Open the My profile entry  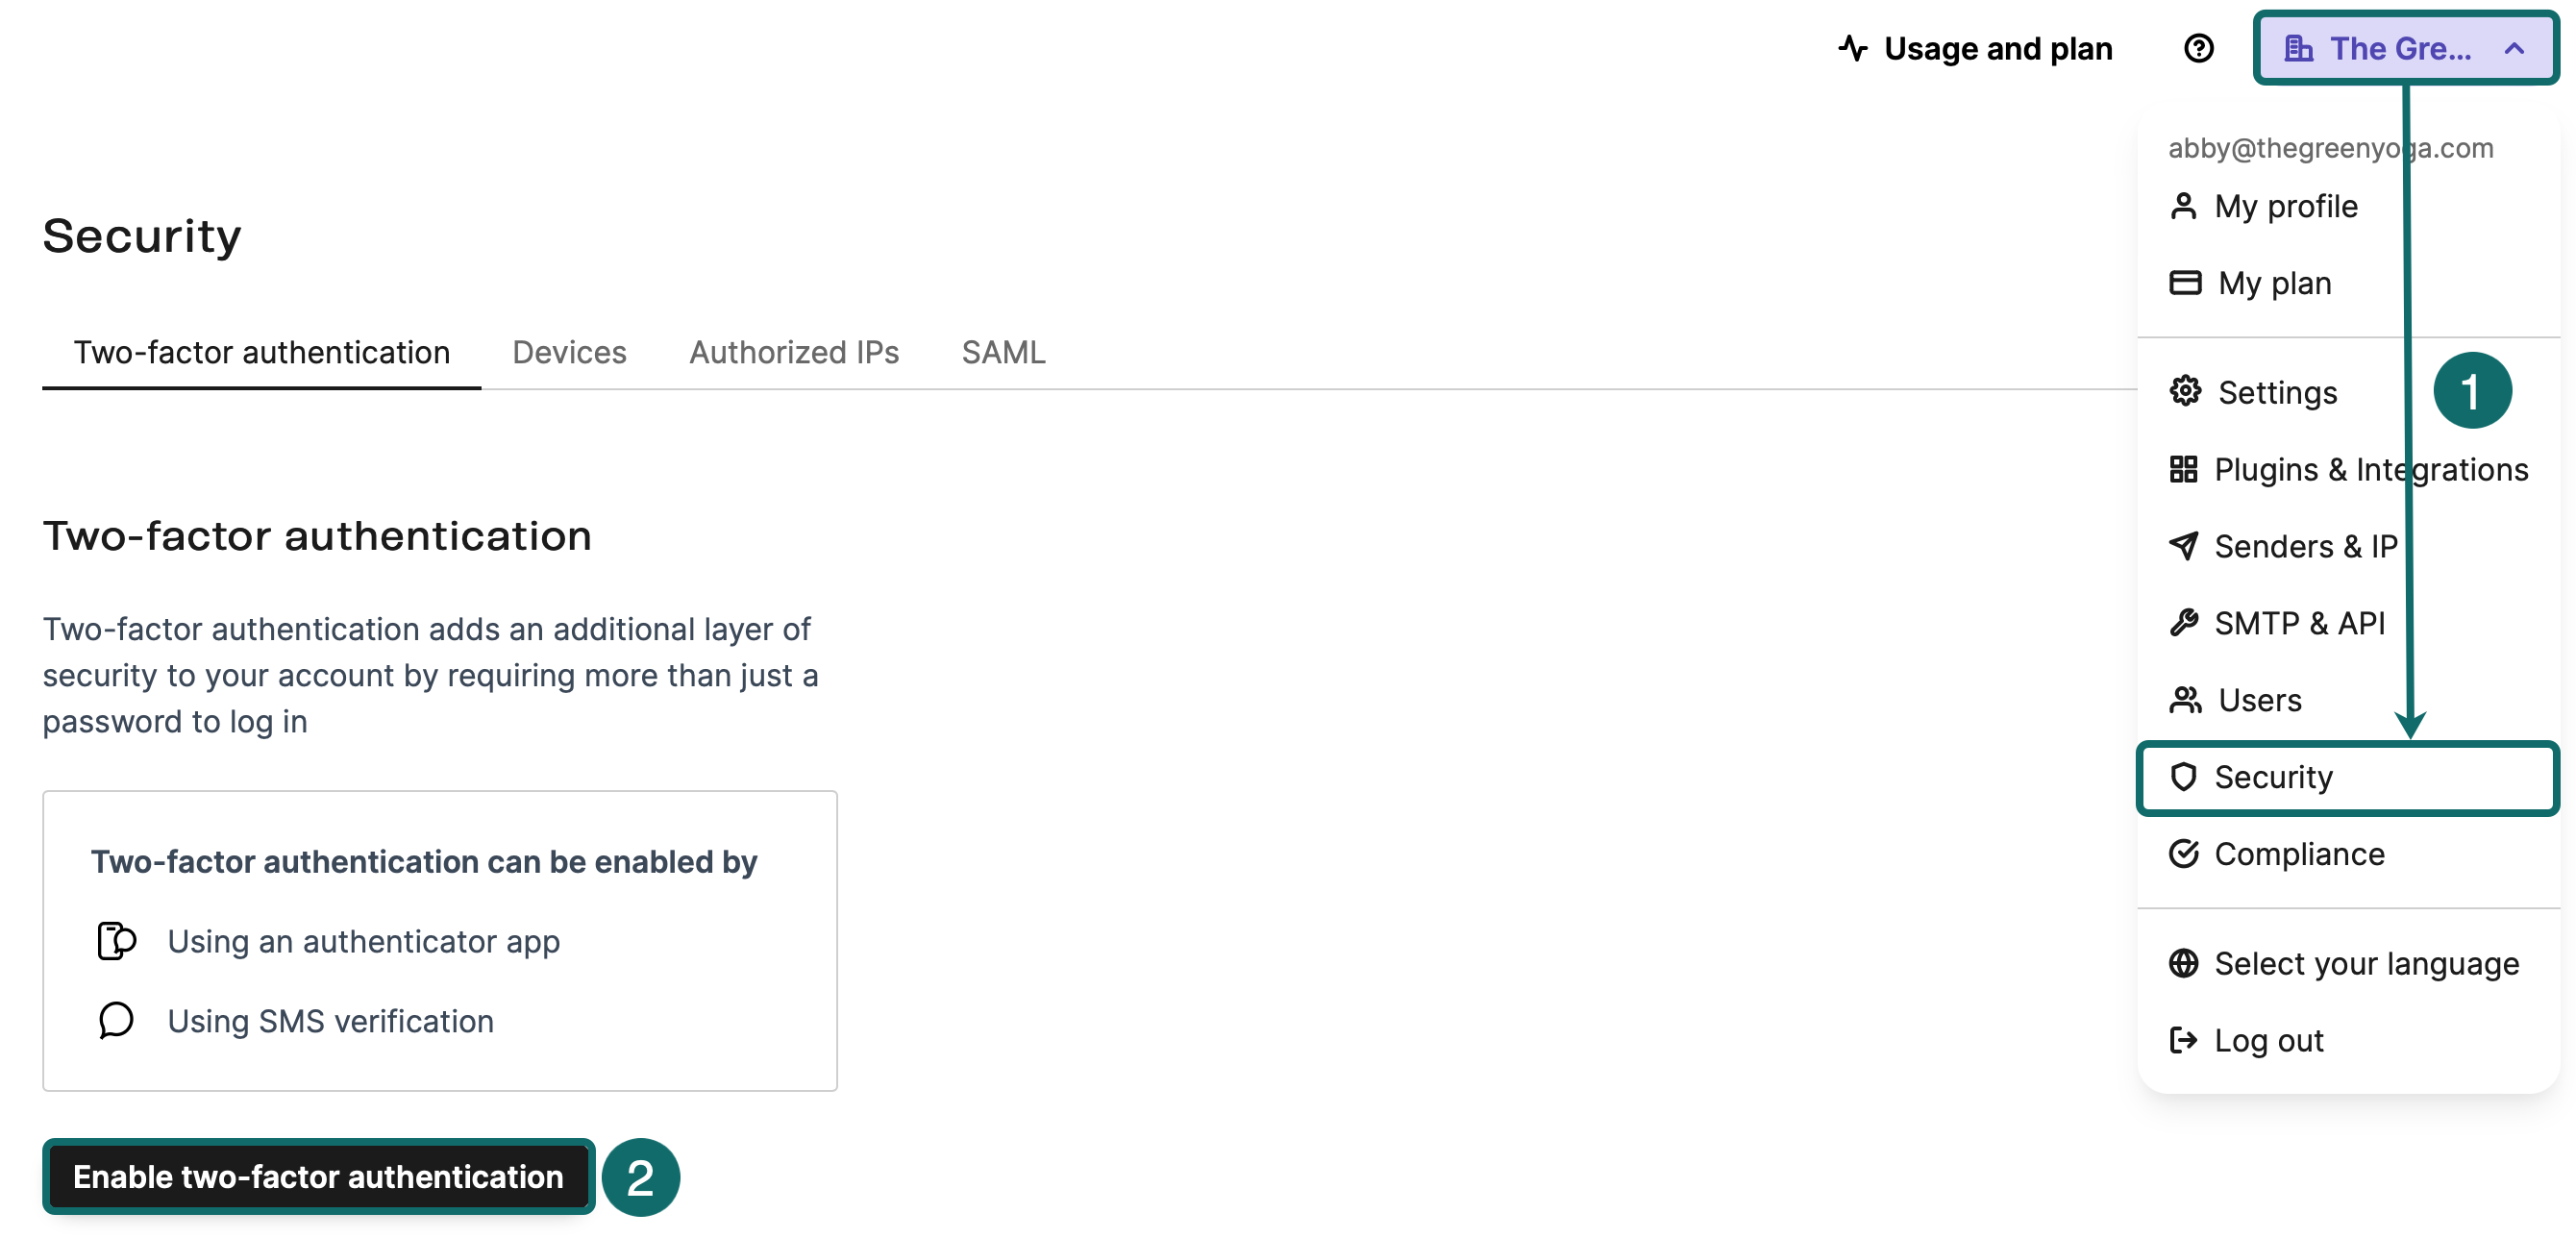click(2285, 206)
